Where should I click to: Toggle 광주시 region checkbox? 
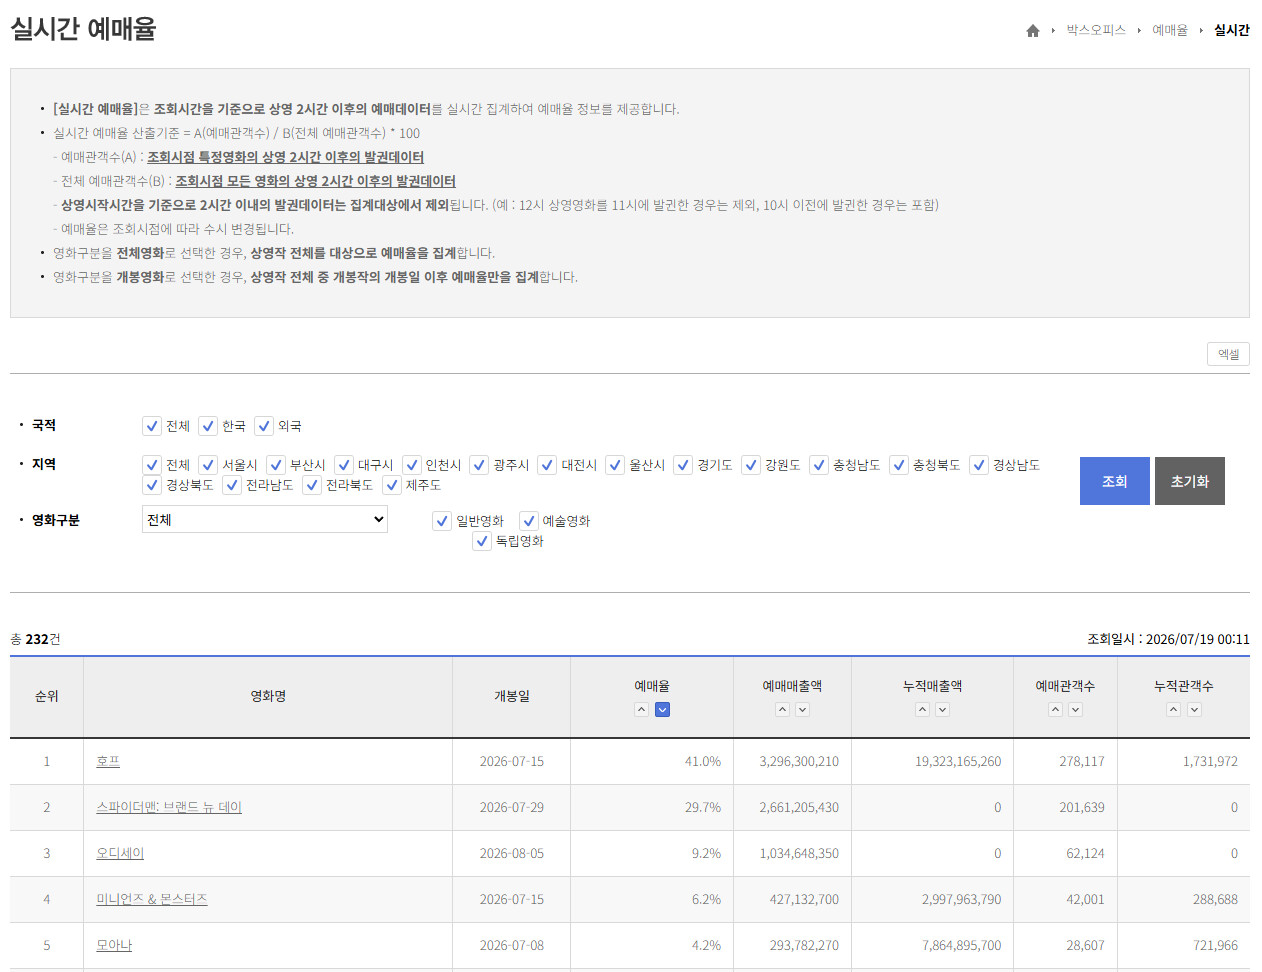tap(479, 465)
